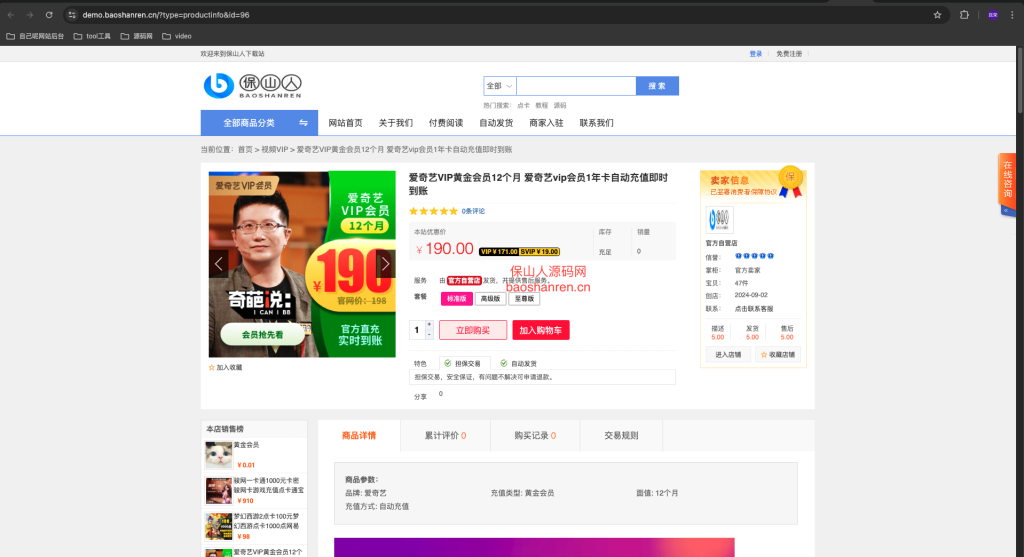The height and width of the screenshot is (557, 1024).
Task: Click the 点击联系客服 link
Action: [x=754, y=308]
